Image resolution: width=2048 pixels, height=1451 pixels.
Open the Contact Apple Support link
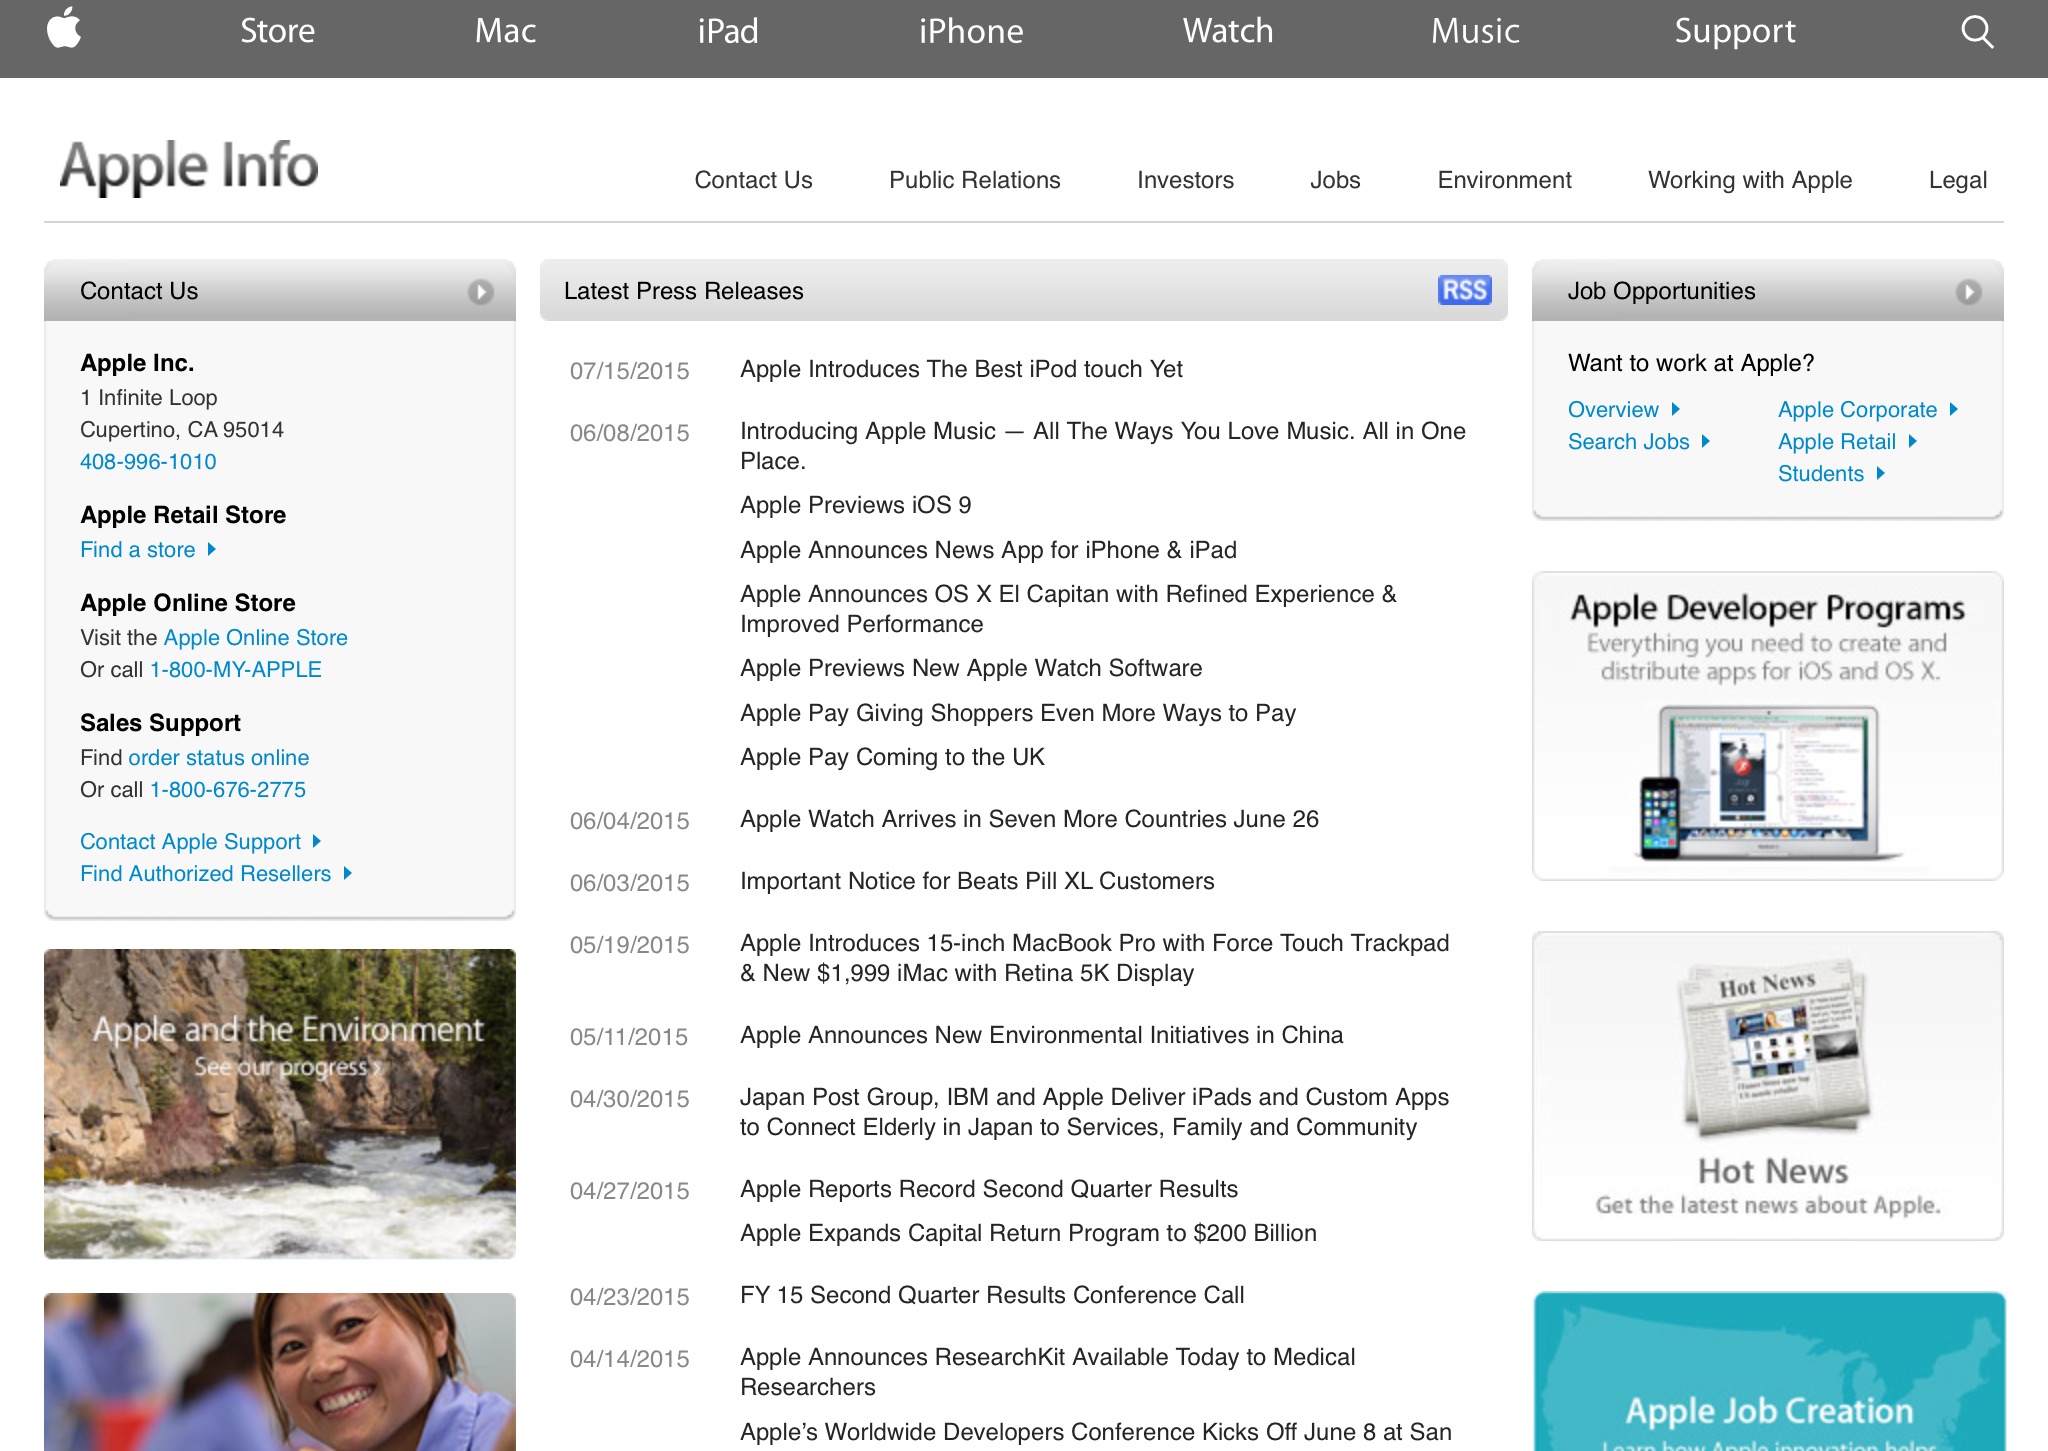tap(201, 842)
